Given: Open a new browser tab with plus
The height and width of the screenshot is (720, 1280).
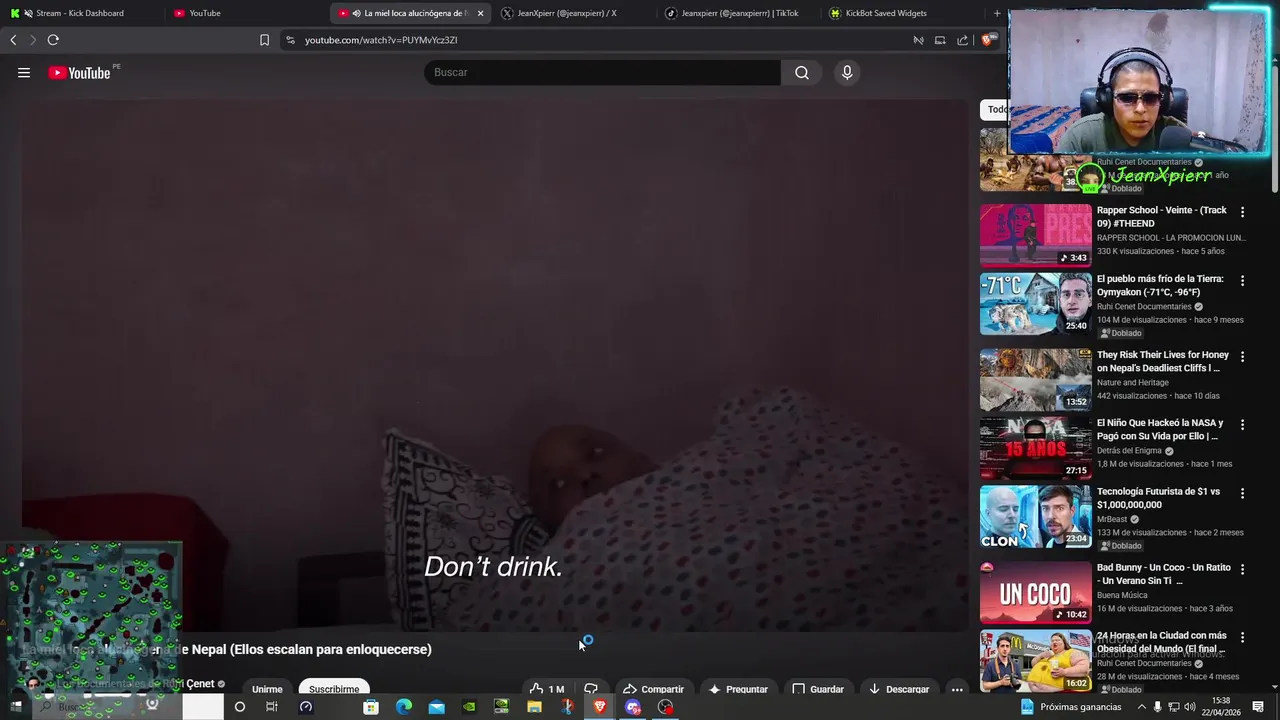Looking at the screenshot, I should (997, 13).
